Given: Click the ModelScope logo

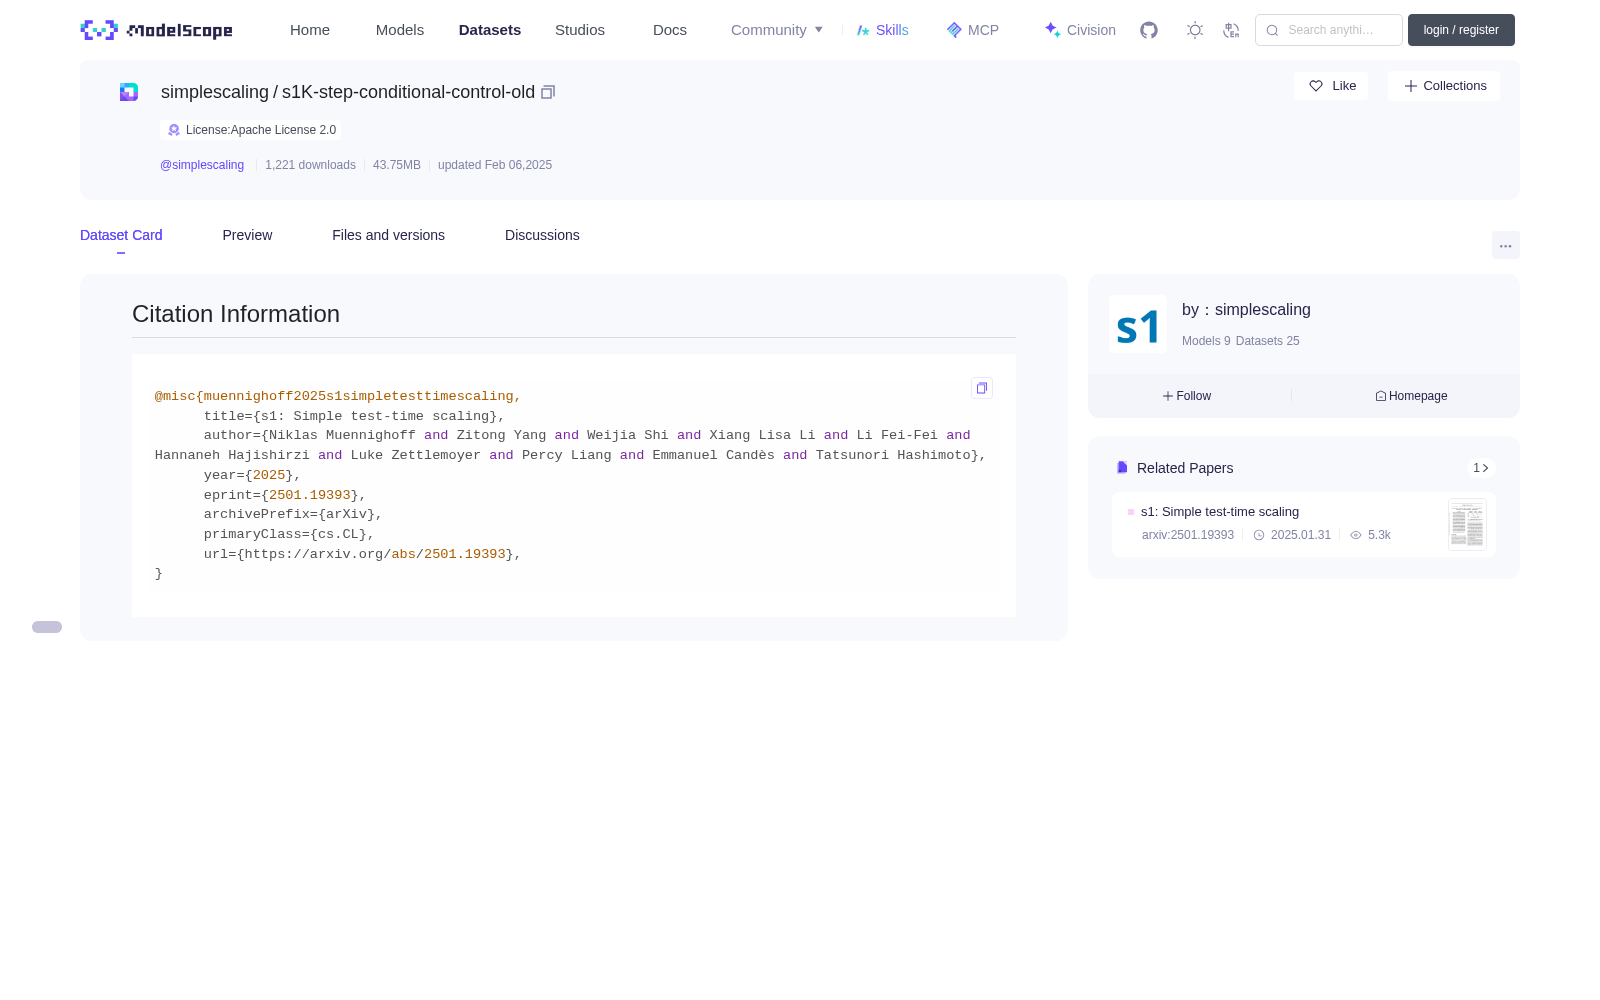Looking at the screenshot, I should pyautogui.click(x=157, y=30).
